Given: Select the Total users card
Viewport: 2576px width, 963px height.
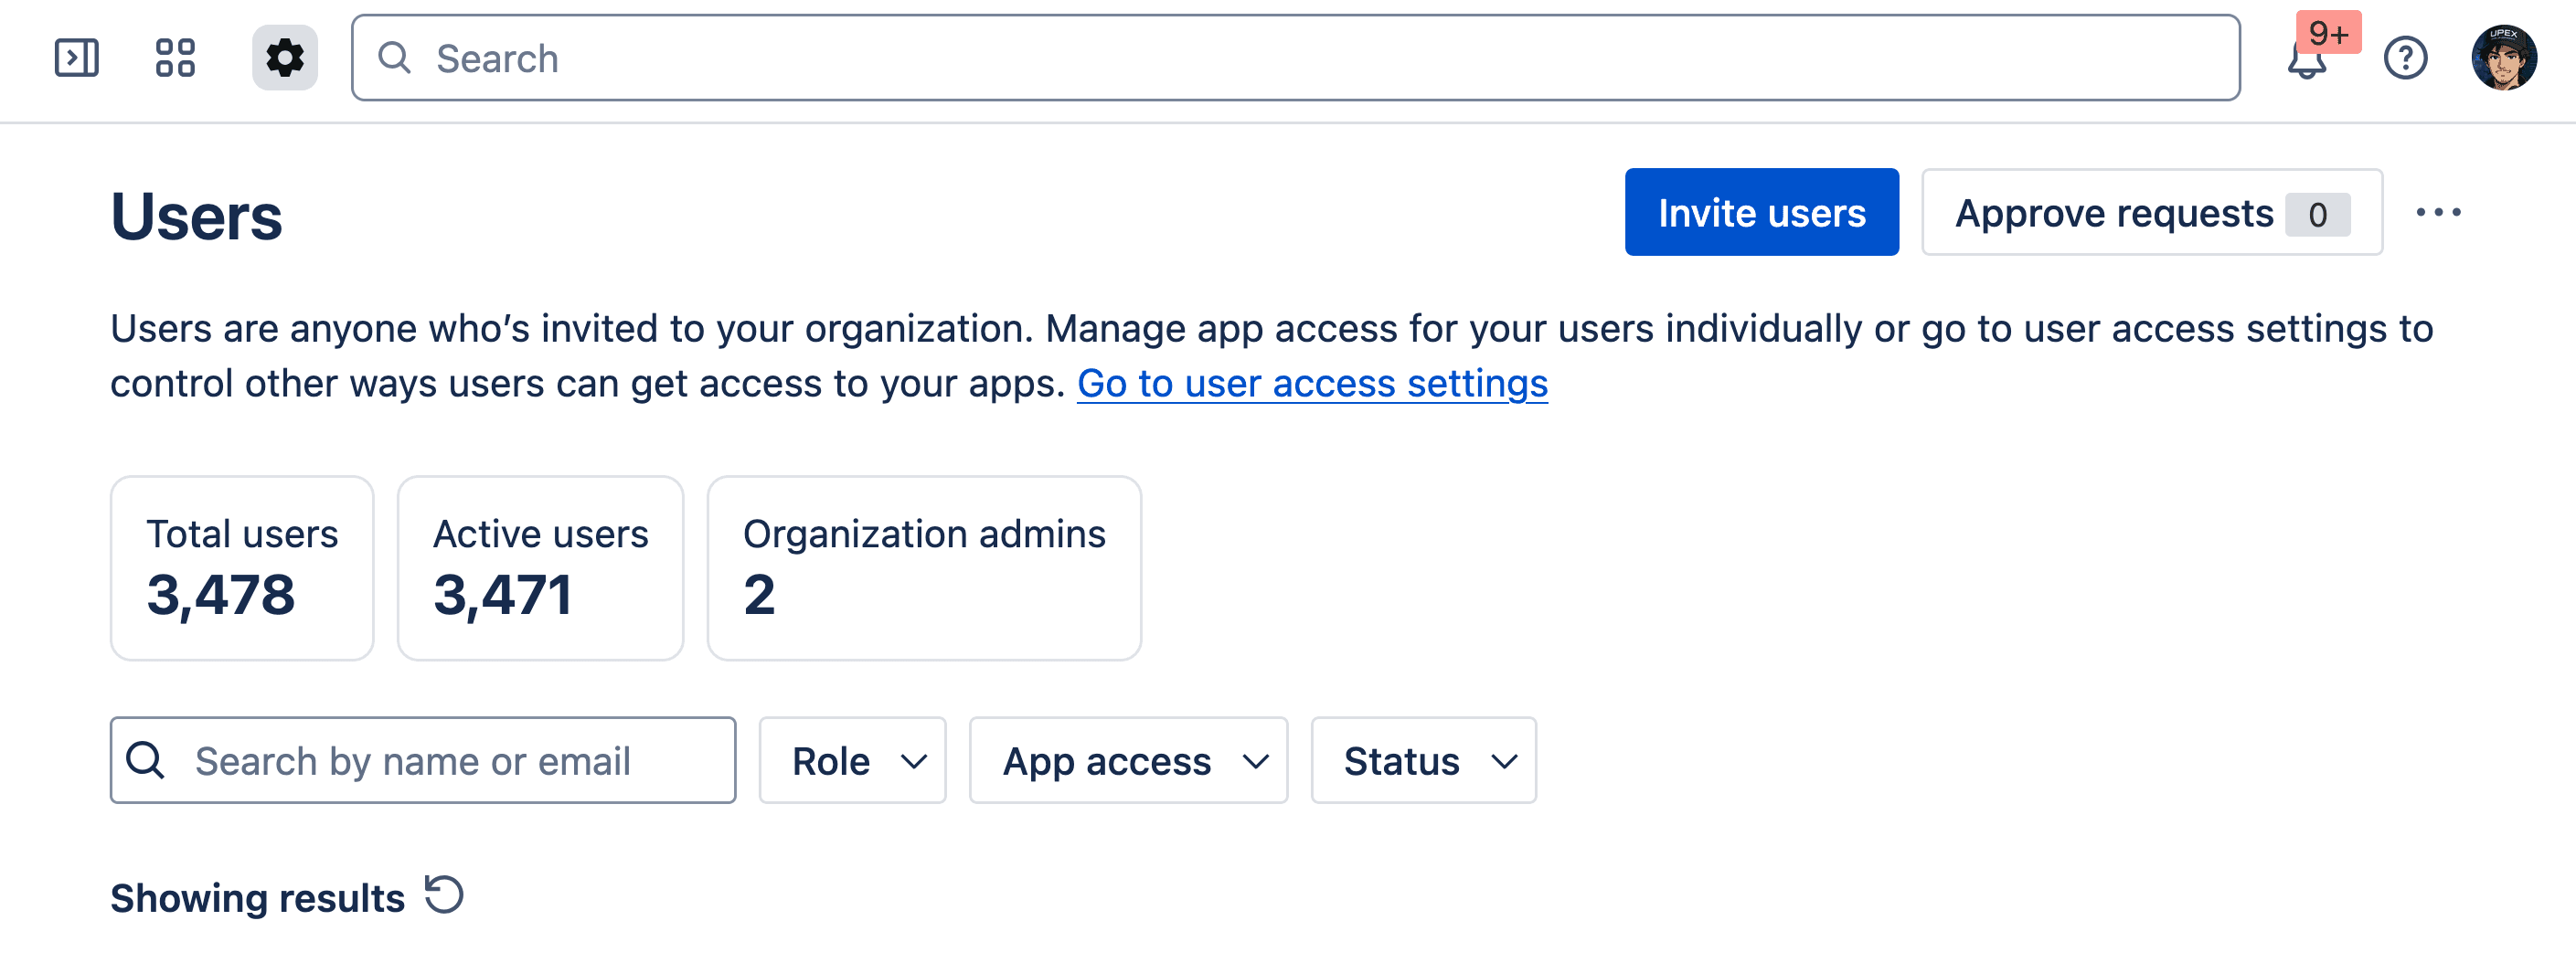Looking at the screenshot, I should tap(241, 567).
